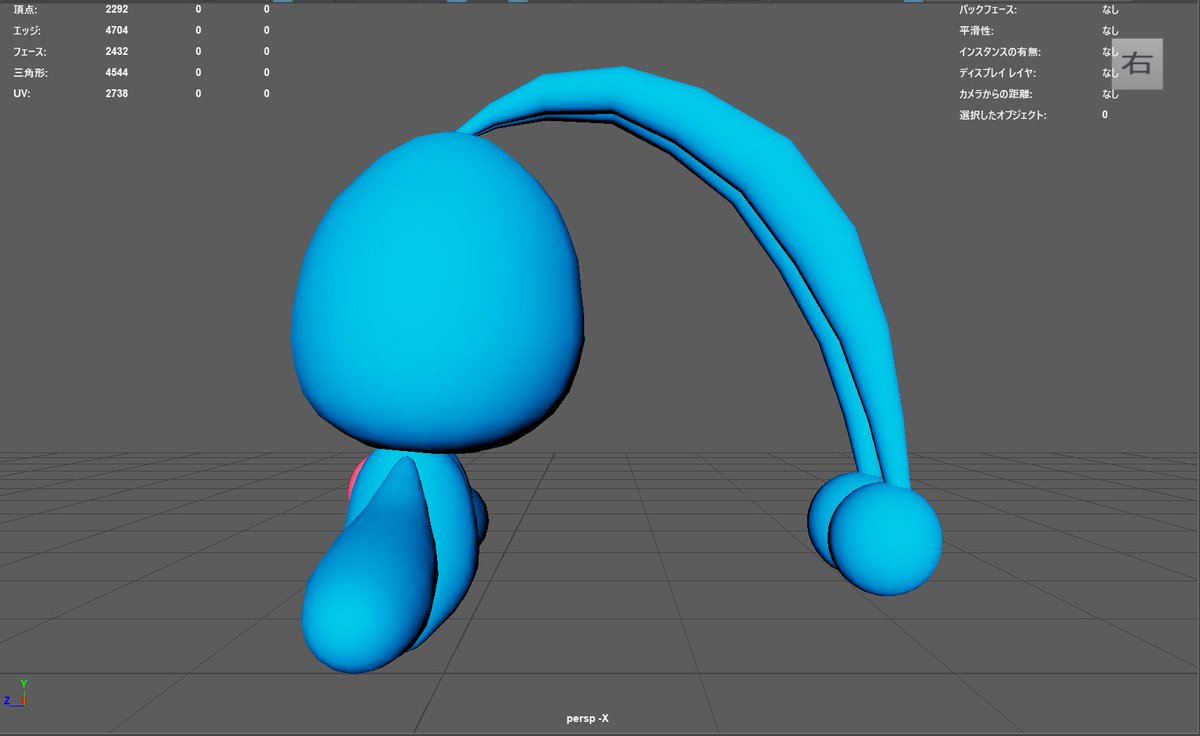
Task: Click the なし value beside 平滑性
Action: (1111, 31)
